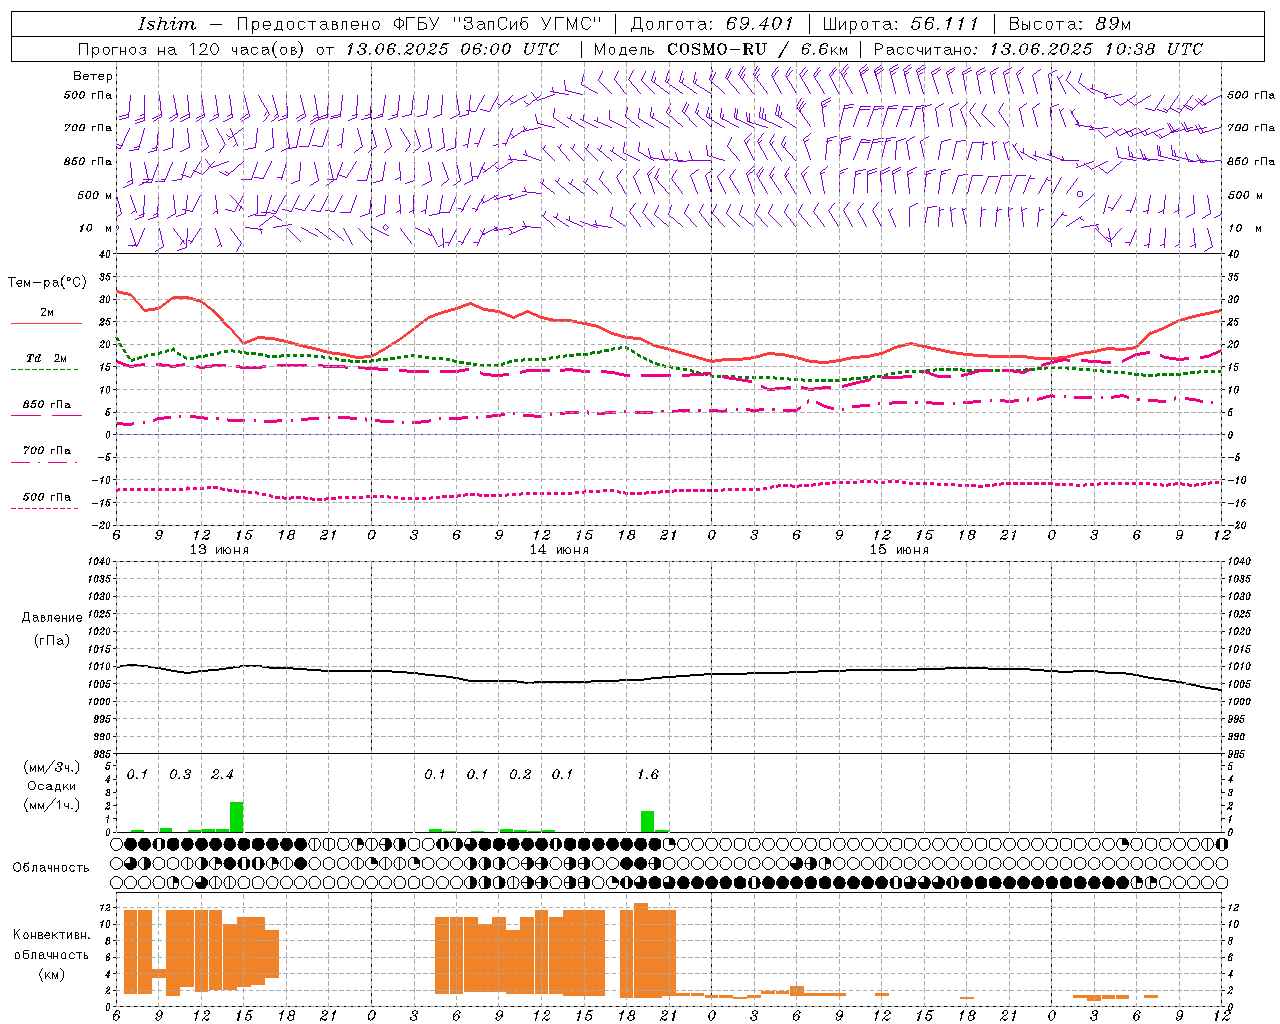Click the 'Конвективн.' convective cloud label

(x=51, y=935)
